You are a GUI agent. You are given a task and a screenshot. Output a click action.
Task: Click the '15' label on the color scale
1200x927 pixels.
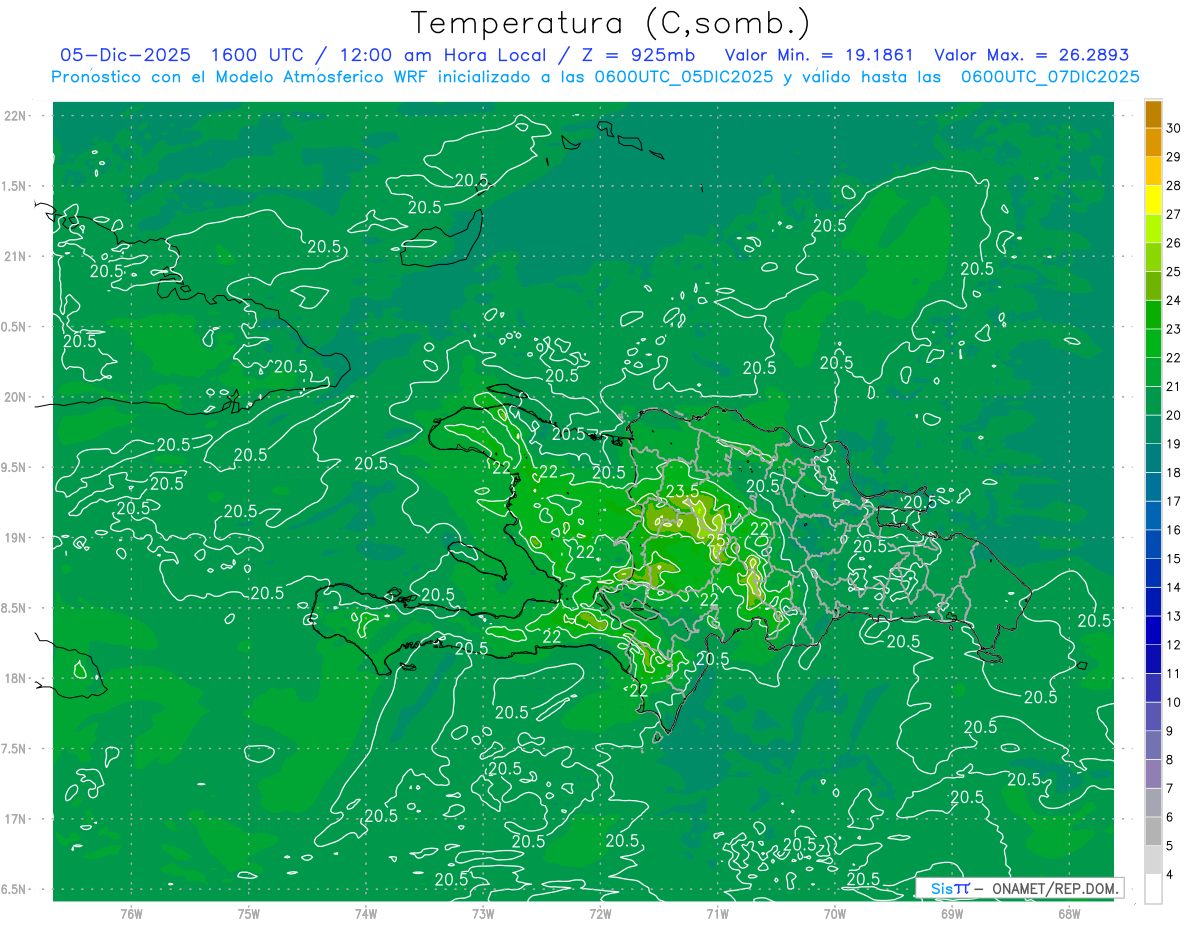1174,558
